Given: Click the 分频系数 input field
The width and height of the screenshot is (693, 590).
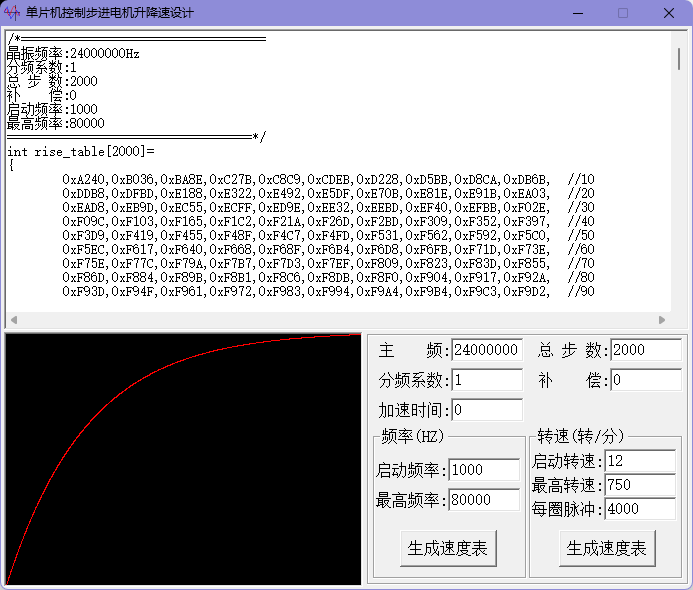Looking at the screenshot, I should coord(487,380).
